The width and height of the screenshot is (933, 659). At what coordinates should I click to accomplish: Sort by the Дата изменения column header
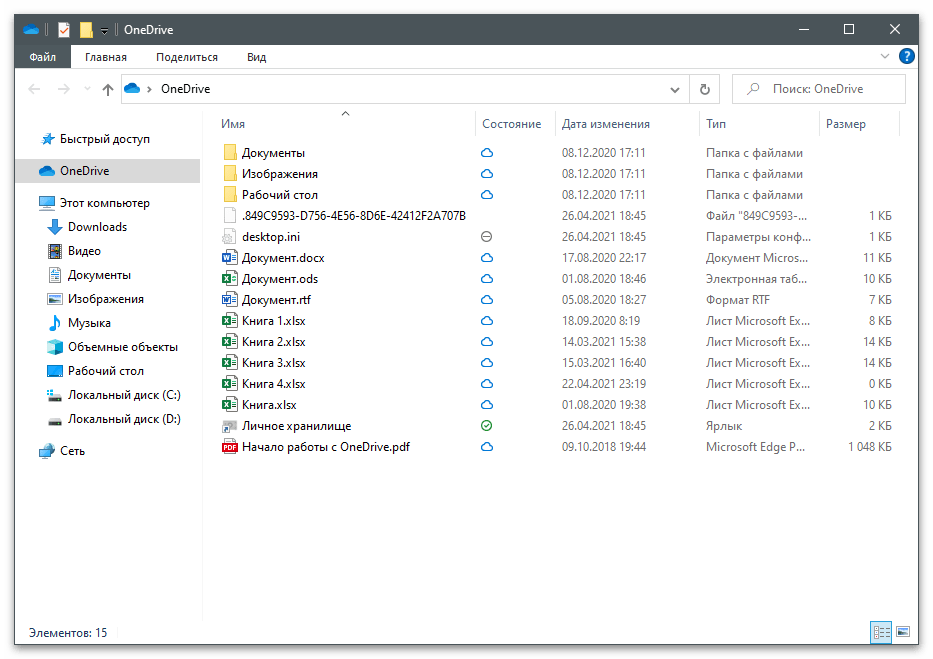[606, 124]
